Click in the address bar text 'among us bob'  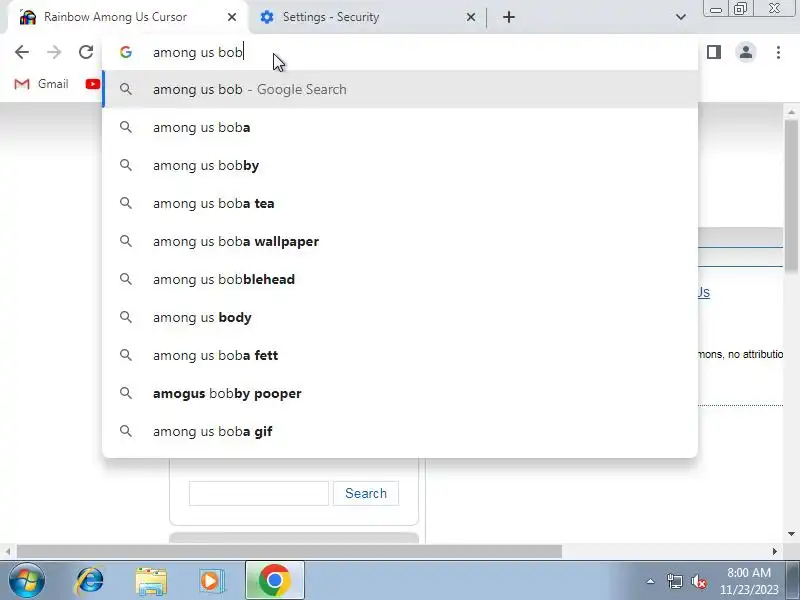[197, 52]
